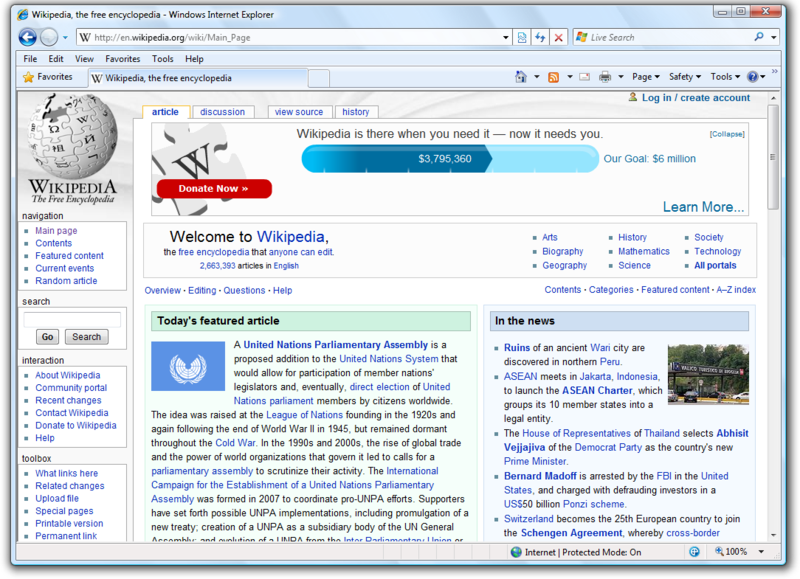
Task: Click the browser Forward arrow button
Action: [49, 37]
